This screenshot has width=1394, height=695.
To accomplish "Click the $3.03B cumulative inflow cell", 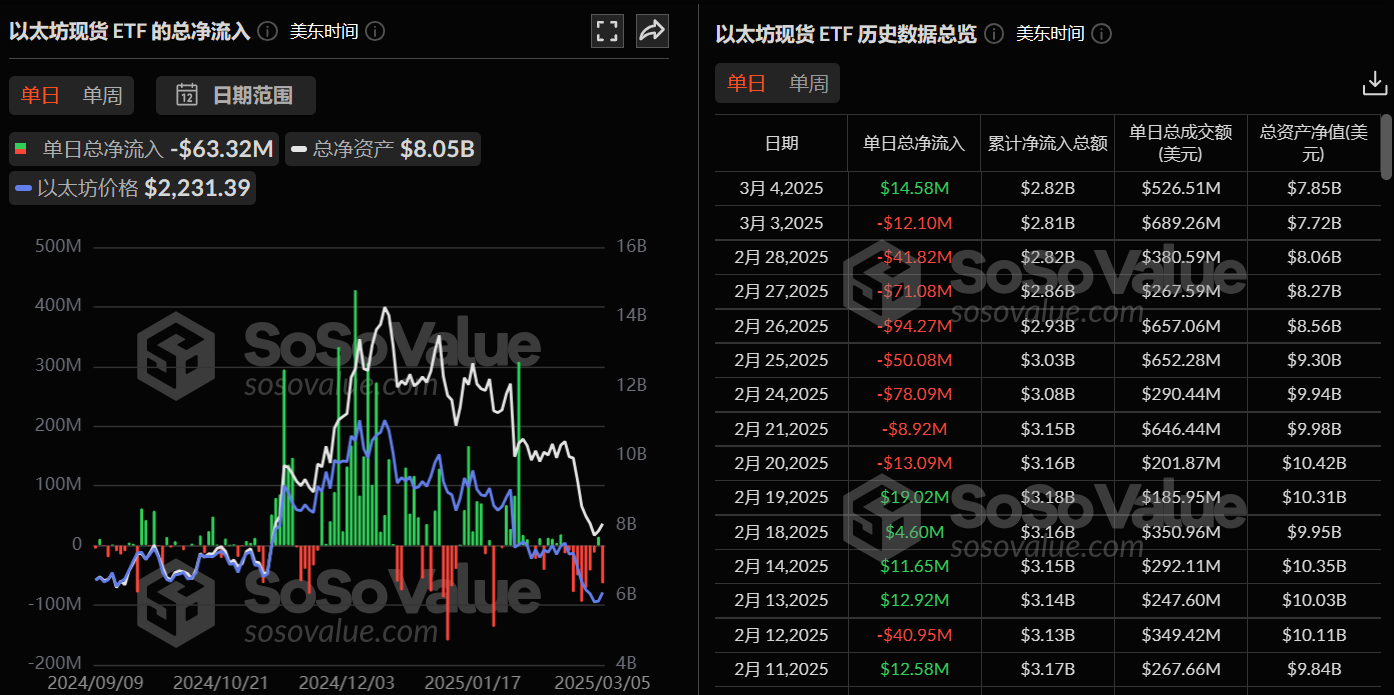I will (x=1047, y=360).
